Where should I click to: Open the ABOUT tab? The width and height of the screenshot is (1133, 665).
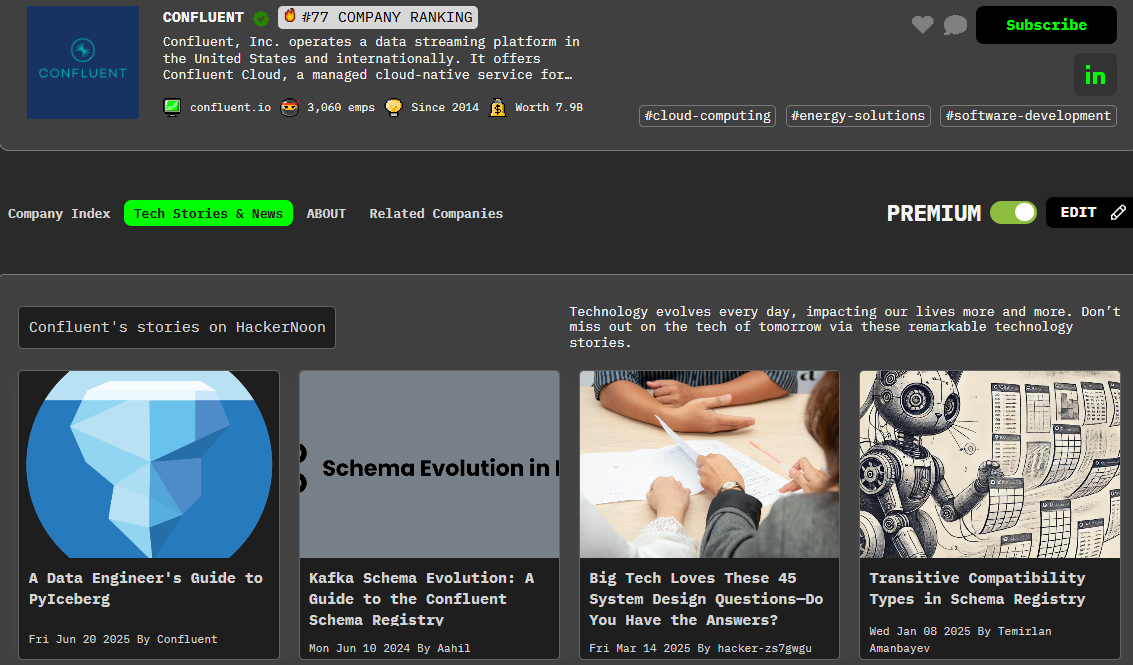click(326, 213)
